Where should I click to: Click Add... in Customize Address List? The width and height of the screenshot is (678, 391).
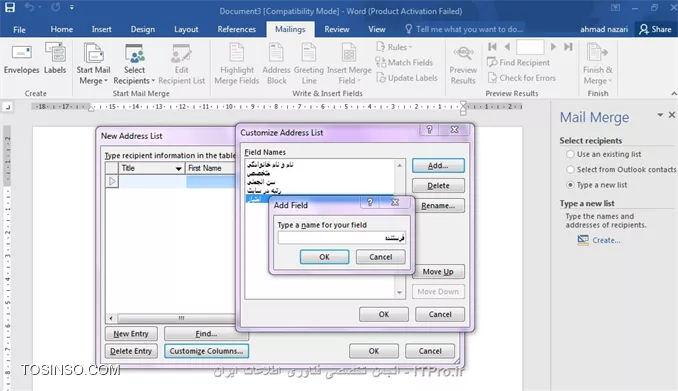point(438,166)
